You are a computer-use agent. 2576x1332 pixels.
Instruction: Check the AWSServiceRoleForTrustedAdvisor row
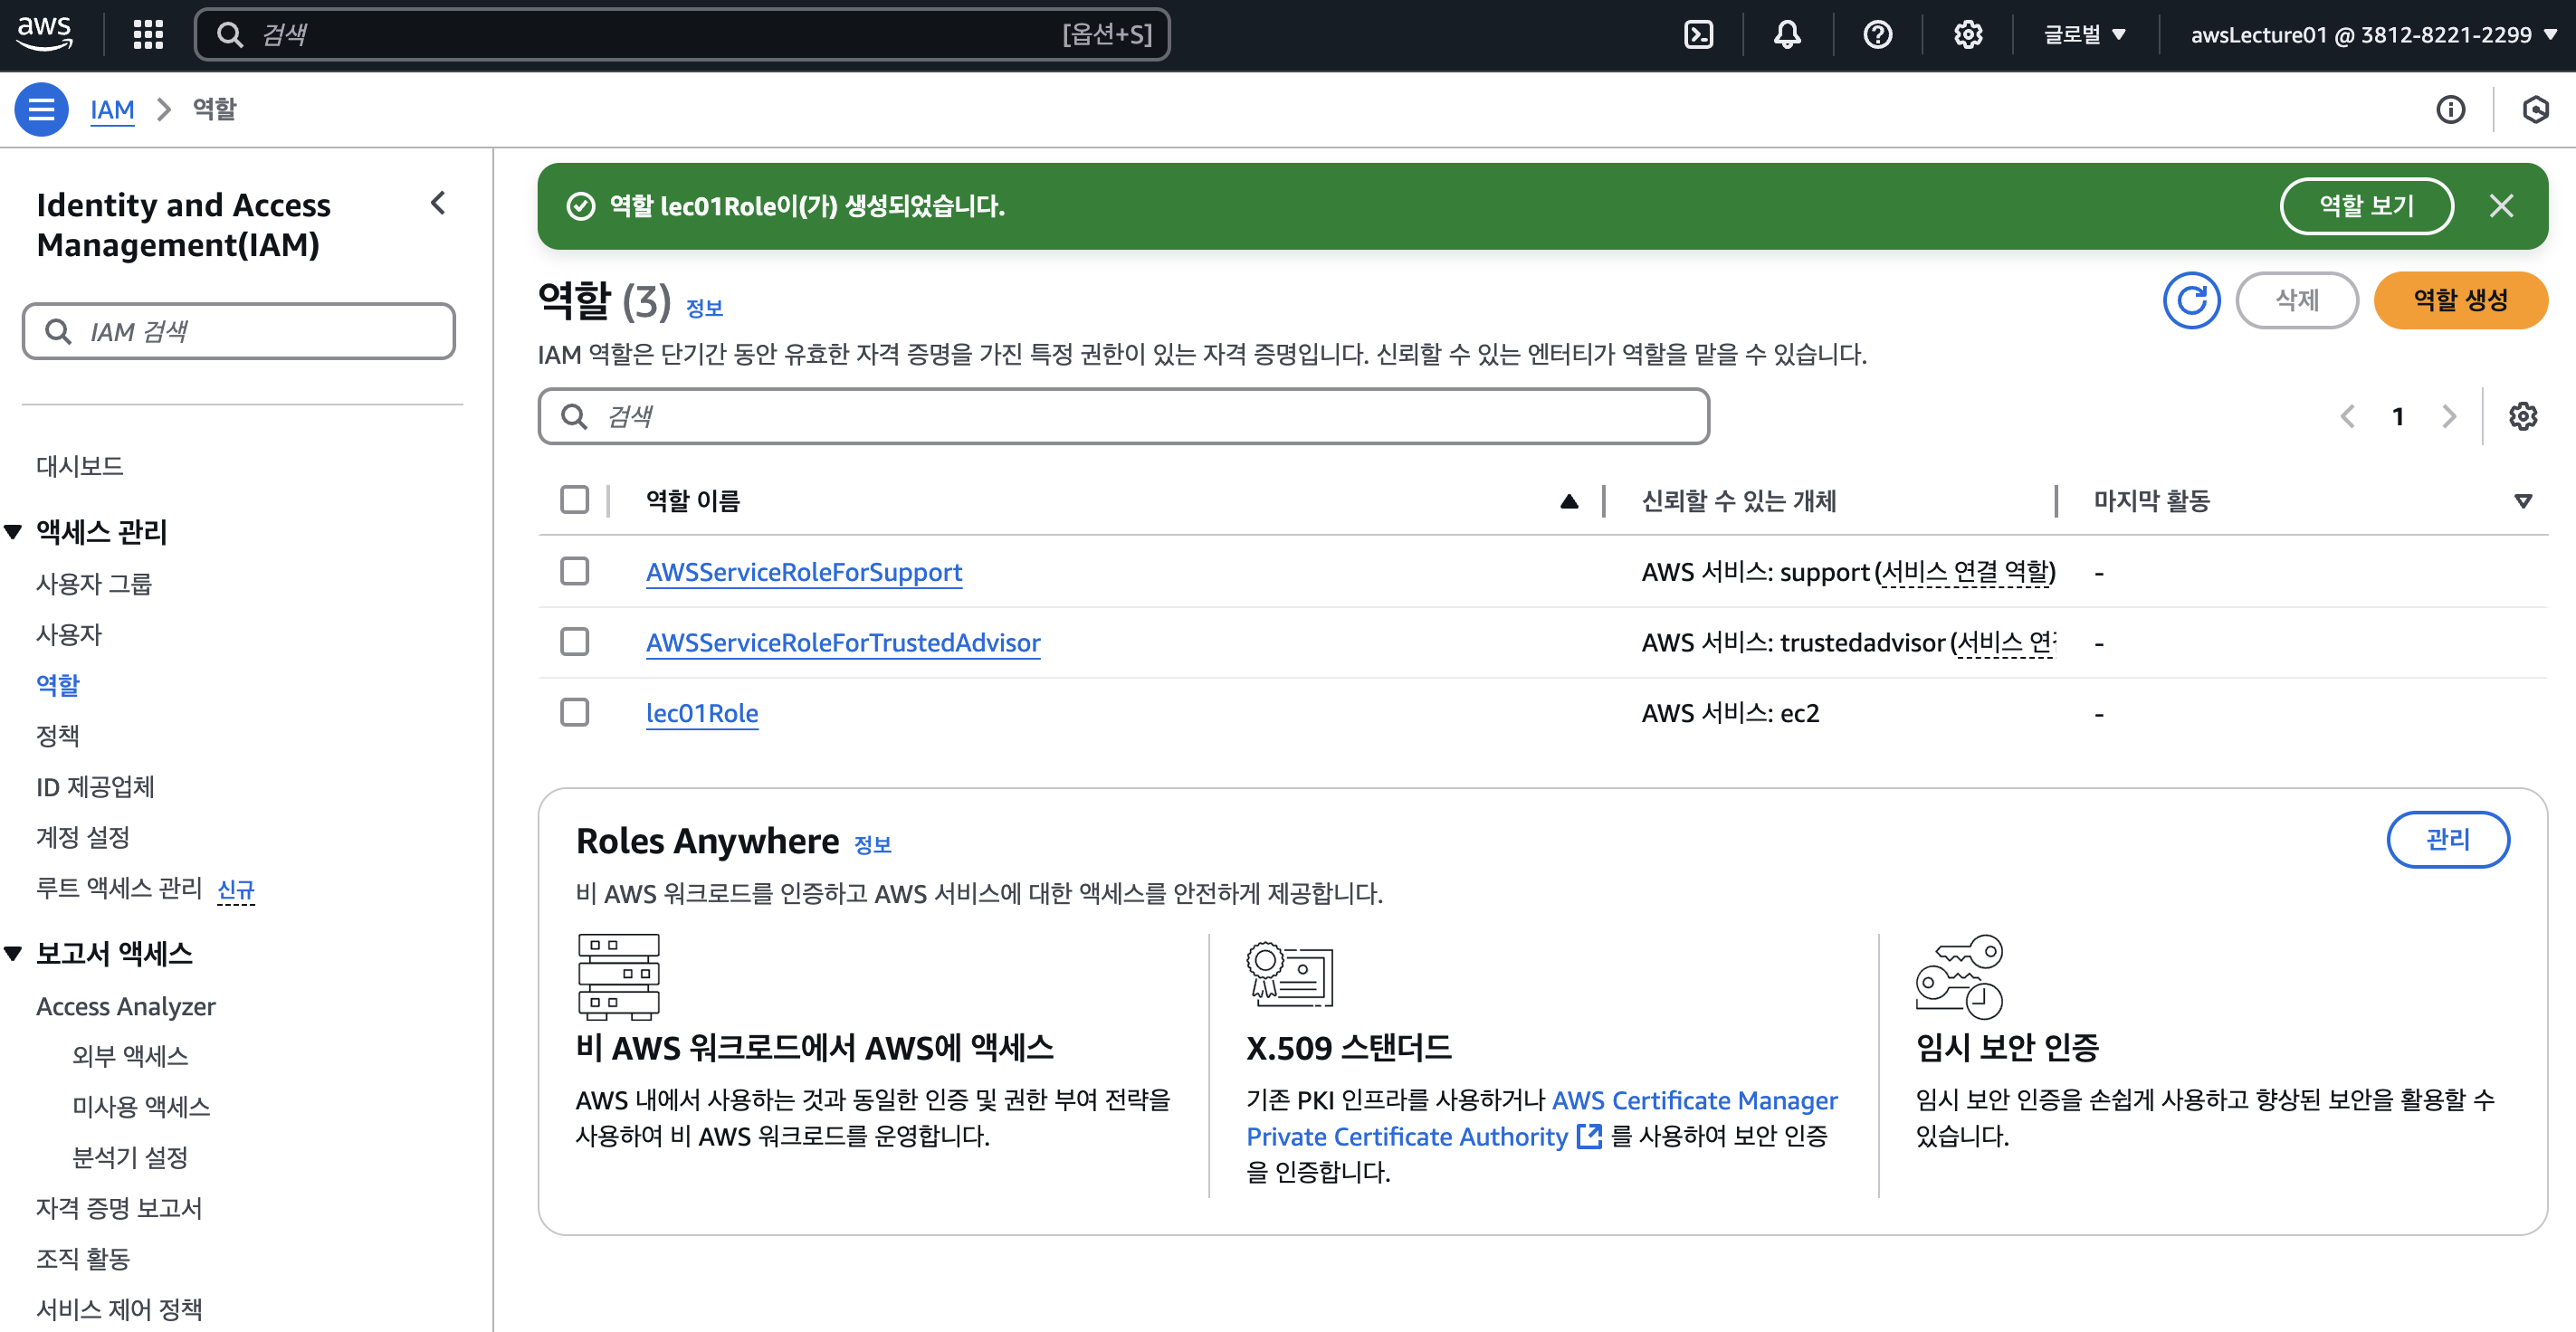[574, 641]
